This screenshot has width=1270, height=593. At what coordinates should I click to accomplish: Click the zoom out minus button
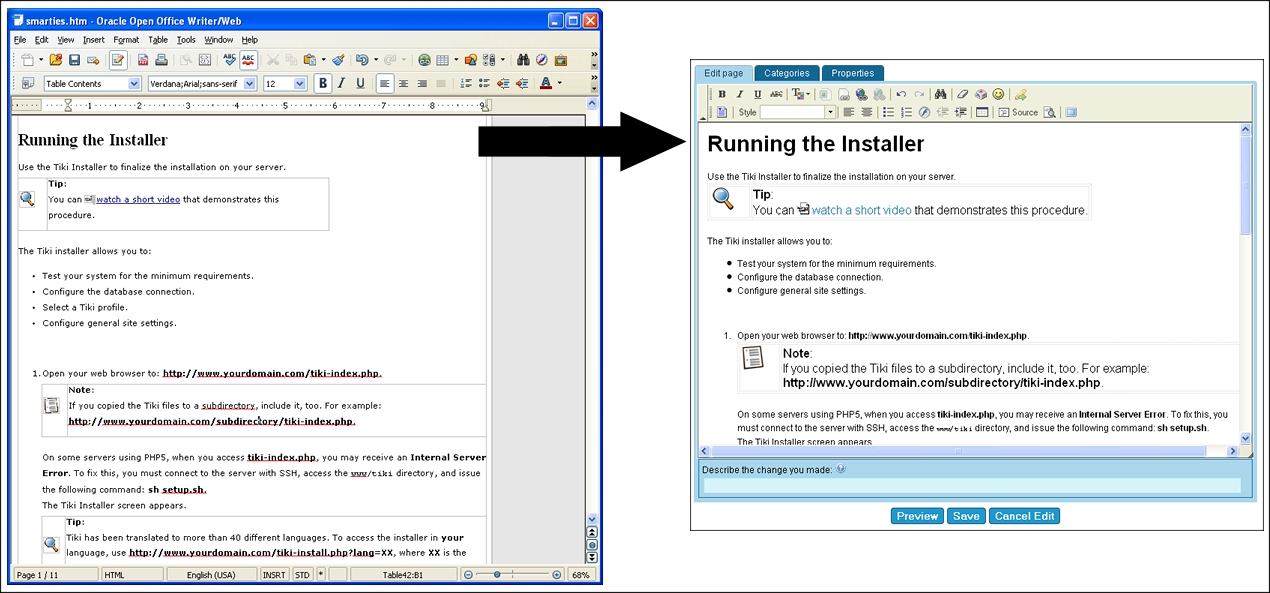[467, 575]
